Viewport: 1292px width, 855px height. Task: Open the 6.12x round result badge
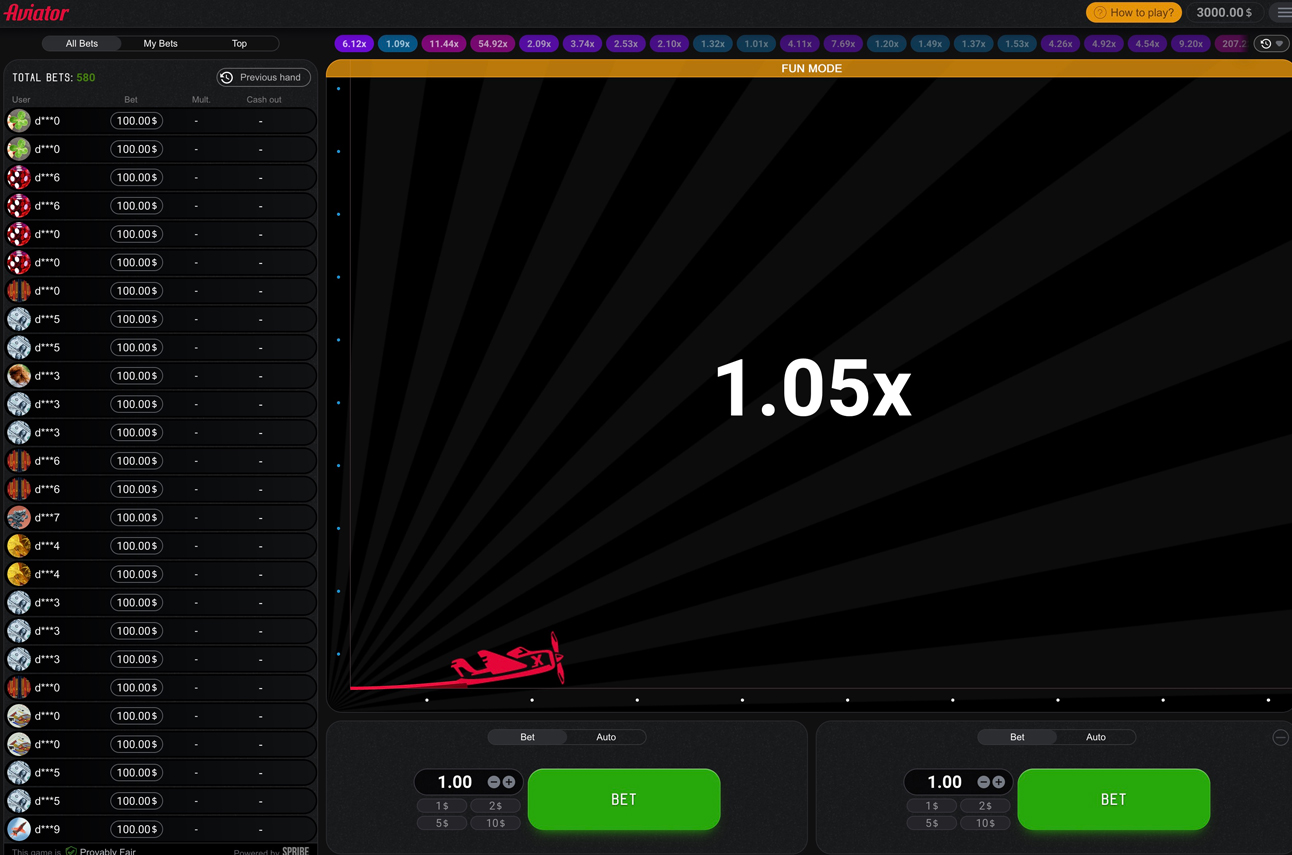354,44
